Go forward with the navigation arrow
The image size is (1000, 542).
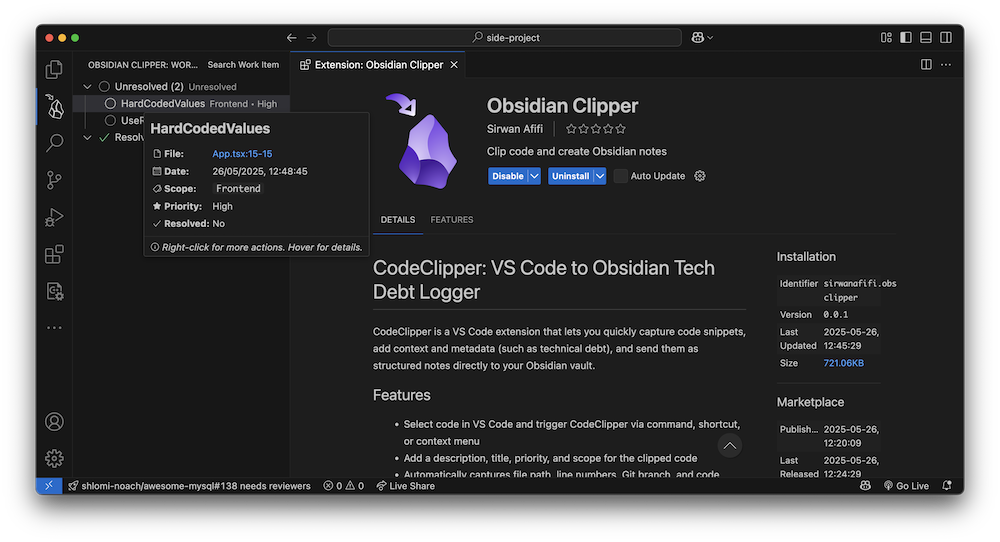tap(311, 38)
